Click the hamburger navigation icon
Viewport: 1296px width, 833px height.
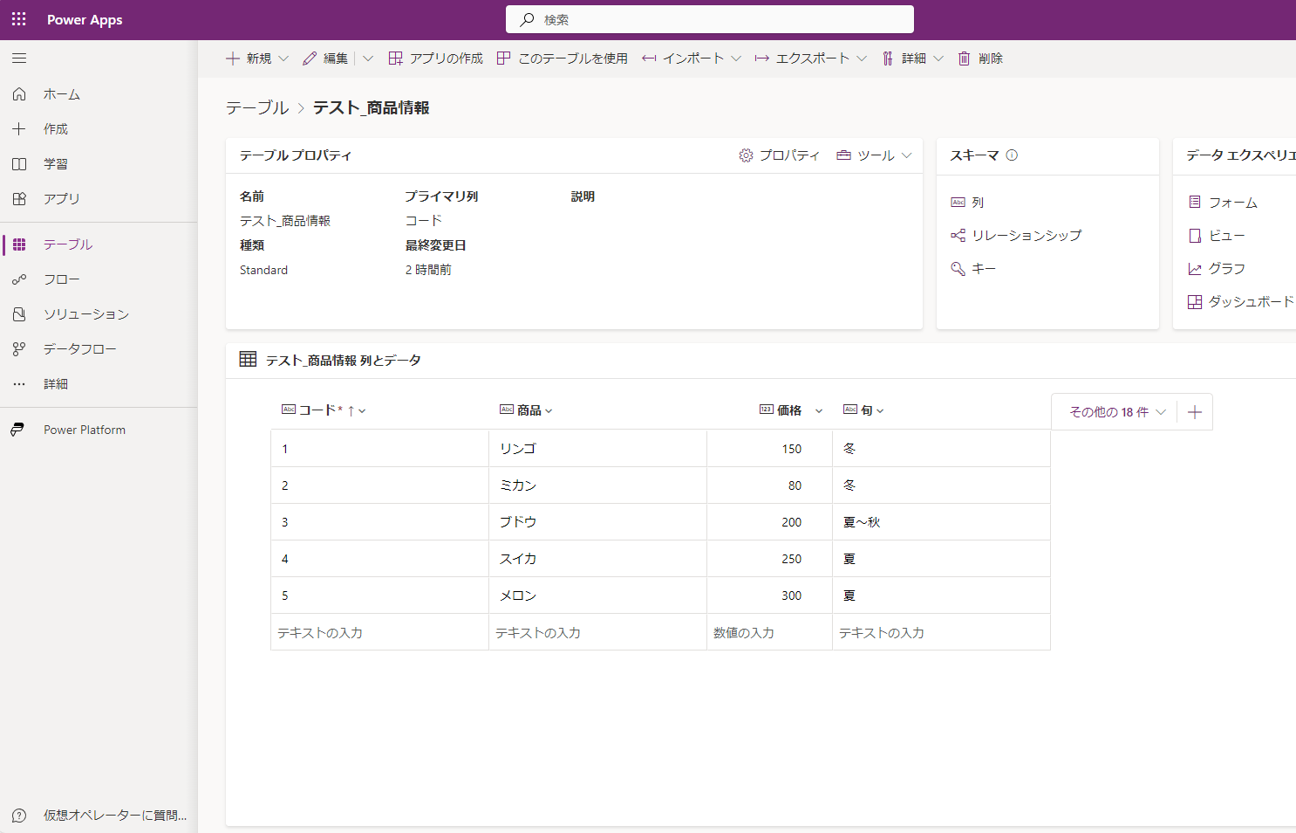(x=18, y=57)
